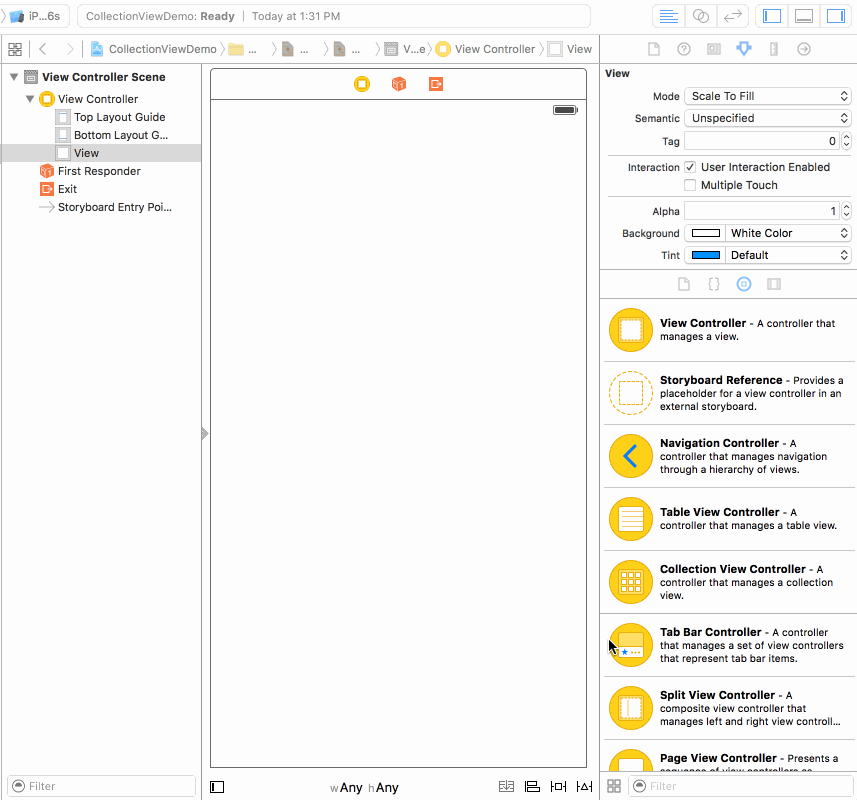Image resolution: width=857 pixels, height=800 pixels.
Task: Toggle document outline visibility
Action: click(x=217, y=787)
